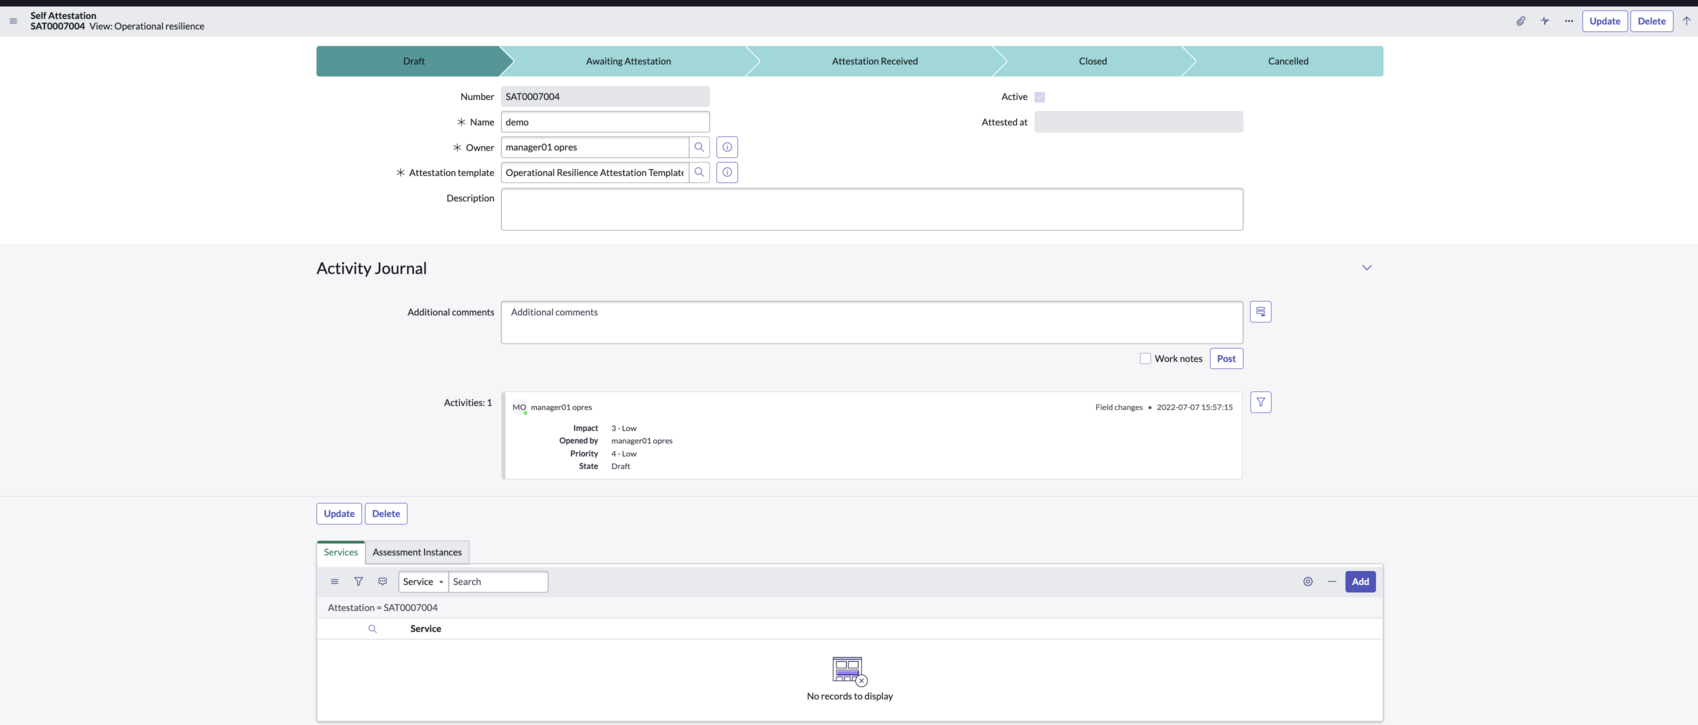Open list personalization gear icon

pyautogui.click(x=1307, y=582)
